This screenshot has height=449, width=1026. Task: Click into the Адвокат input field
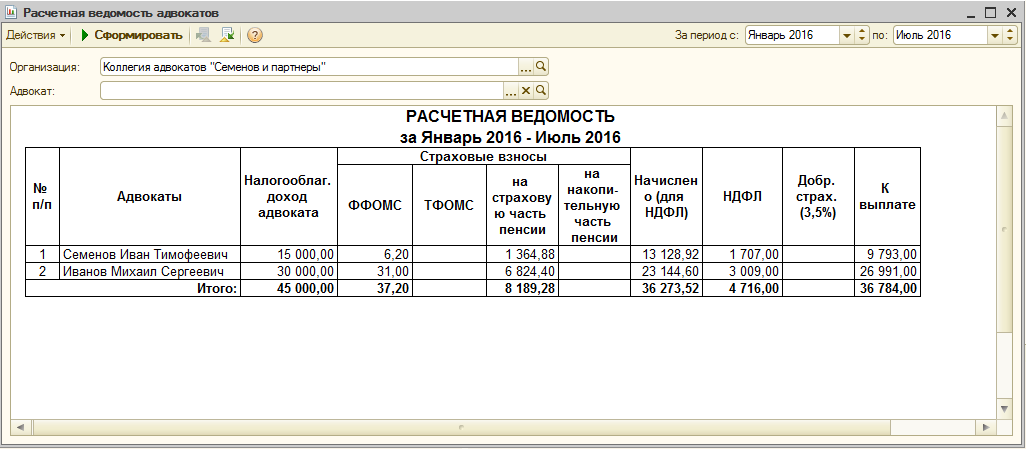[302, 90]
